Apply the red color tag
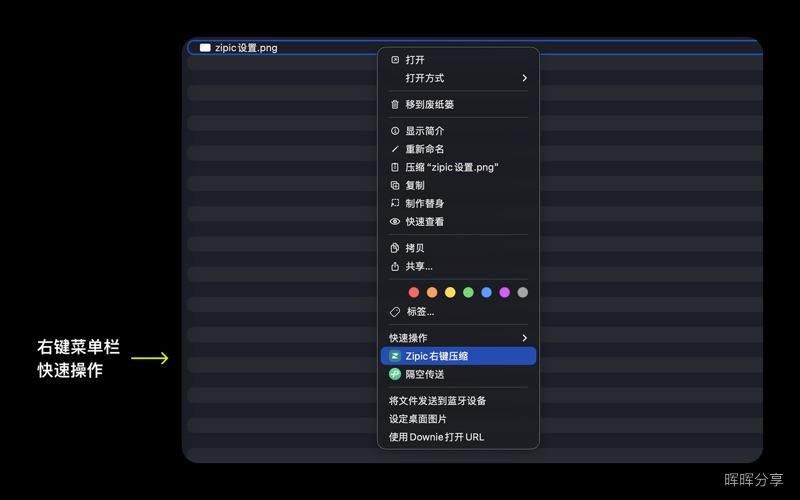Image resolution: width=800 pixels, height=500 pixels. [x=414, y=292]
